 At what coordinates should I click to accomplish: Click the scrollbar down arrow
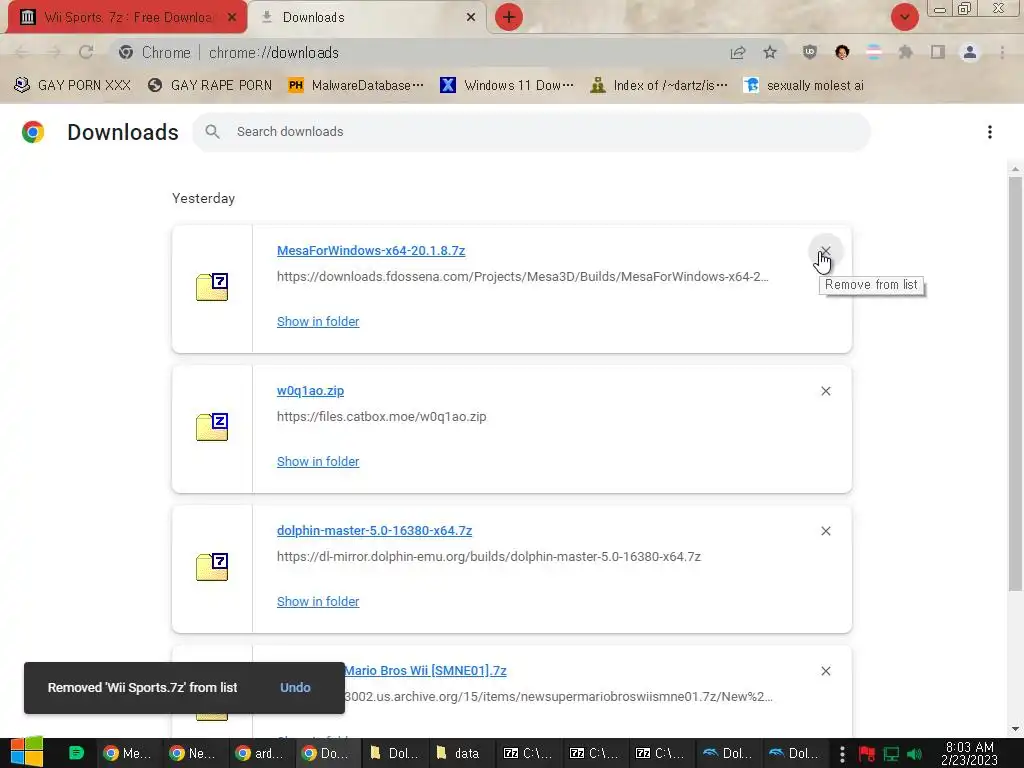[x=1015, y=729]
